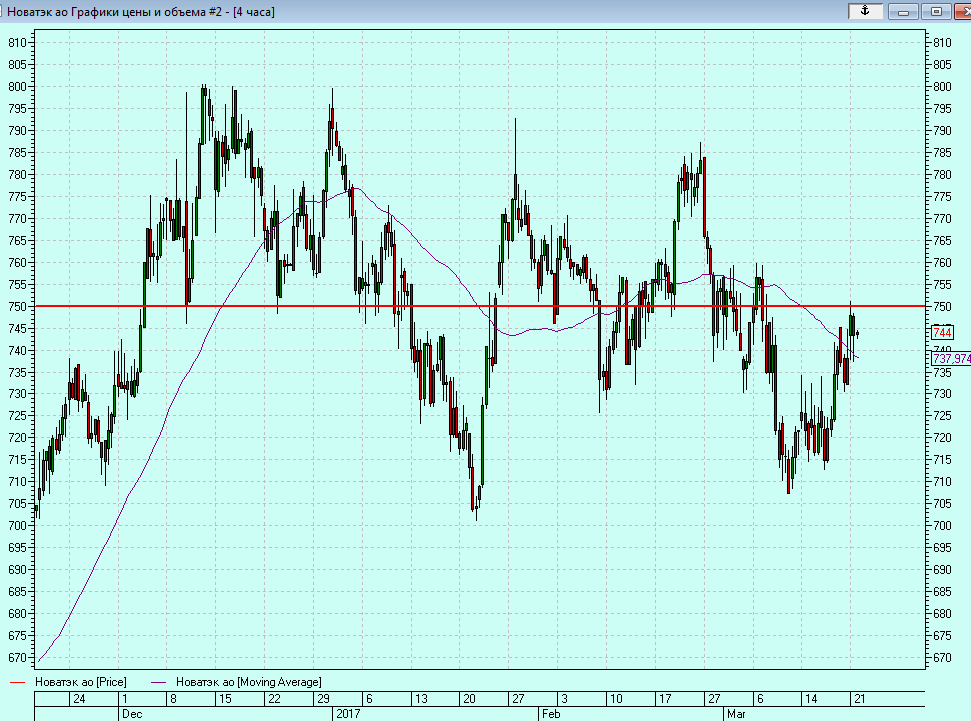Click the 690 label on the right price axis
Viewport: 971px width, 721px height.
[942, 569]
